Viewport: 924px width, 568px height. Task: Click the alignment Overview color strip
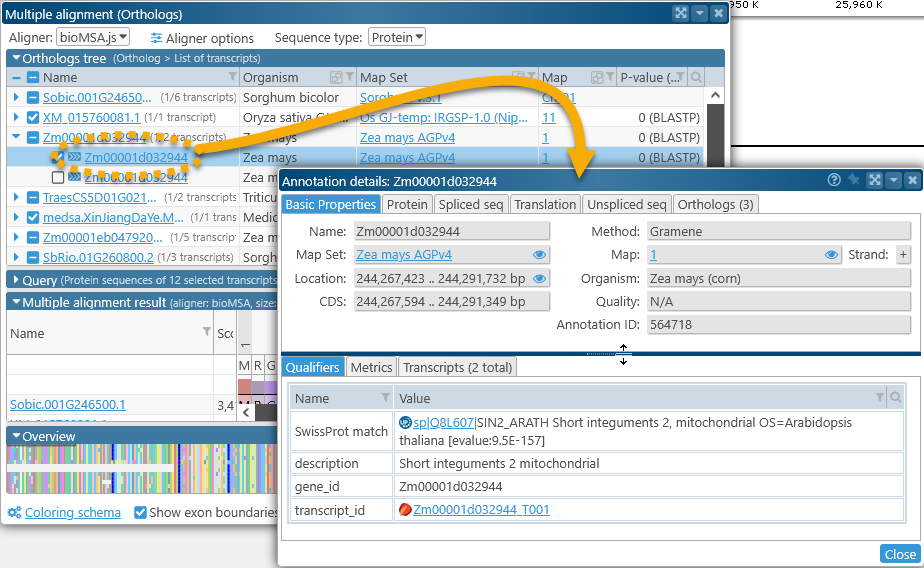(x=140, y=470)
